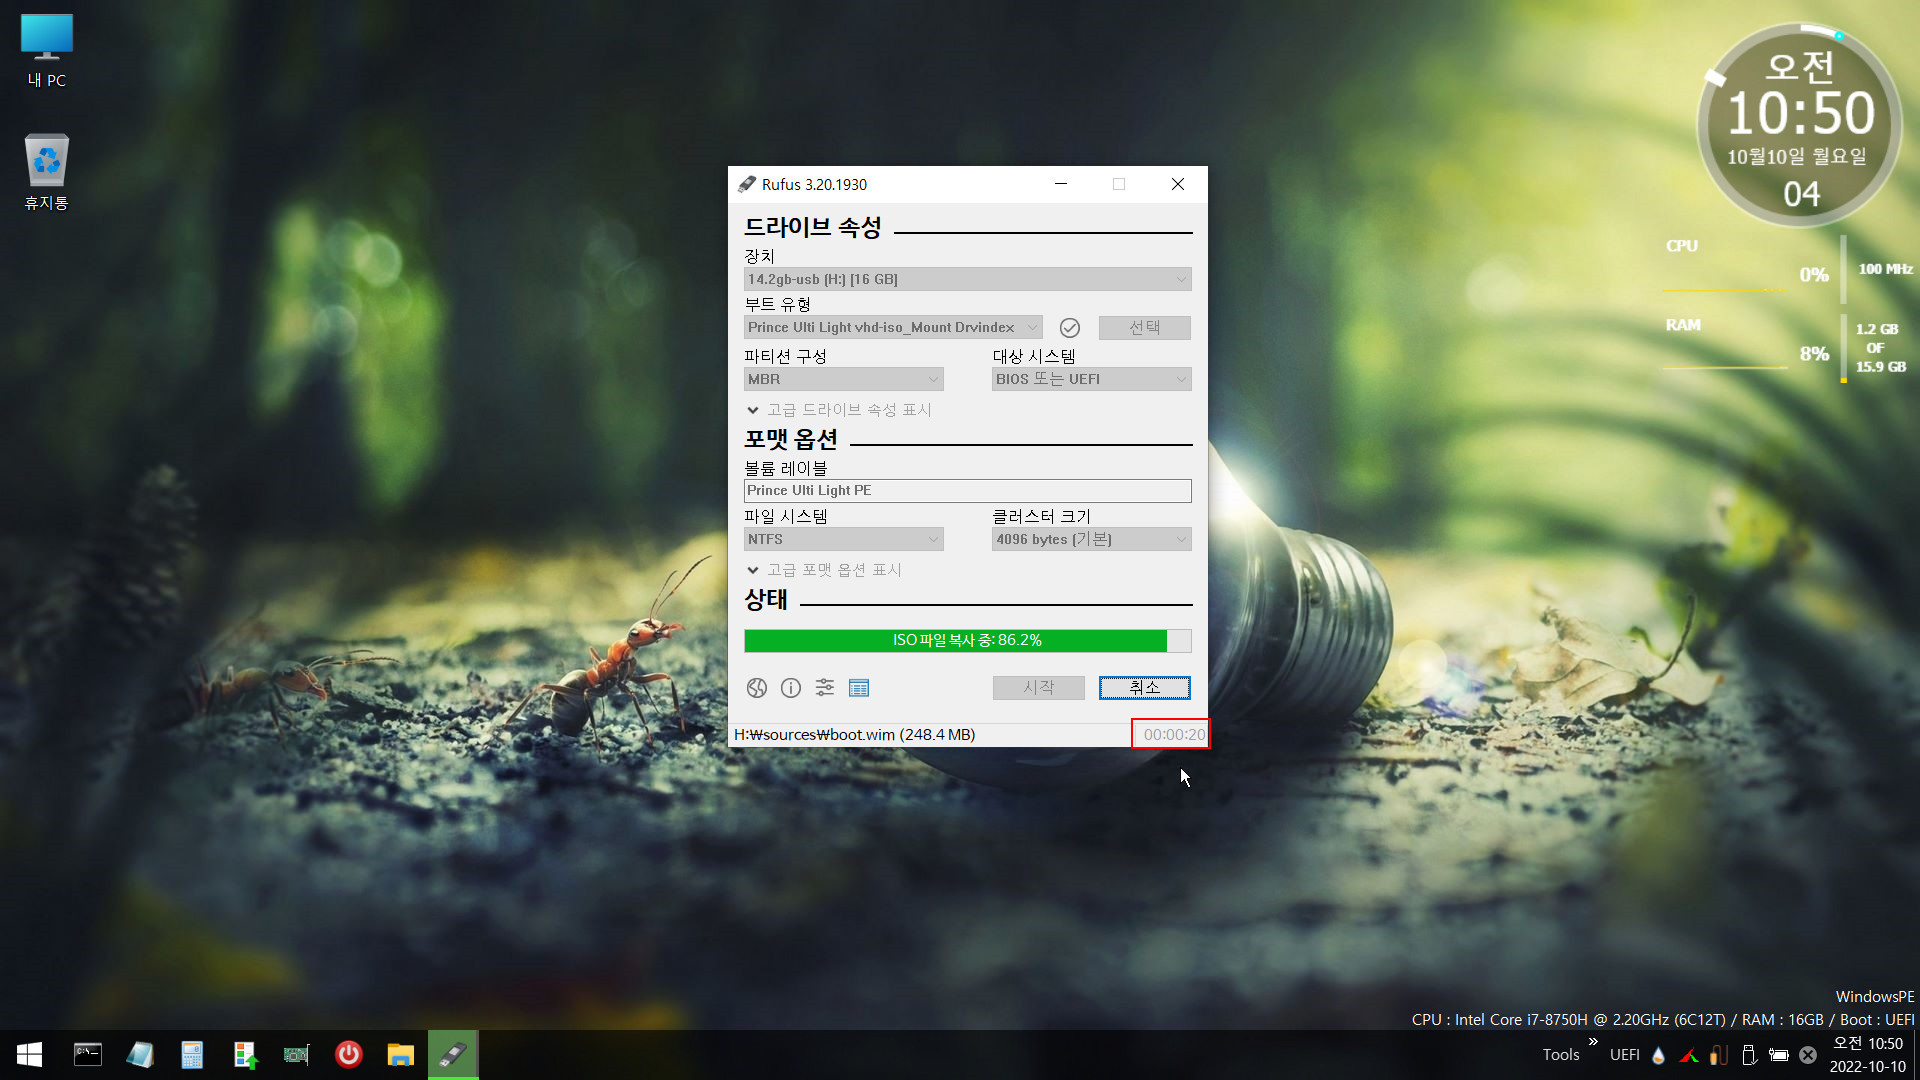This screenshot has width=1920, height=1080.
Task: Select the 휴지통 recycle bin desktop icon
Action: pyautogui.click(x=47, y=172)
